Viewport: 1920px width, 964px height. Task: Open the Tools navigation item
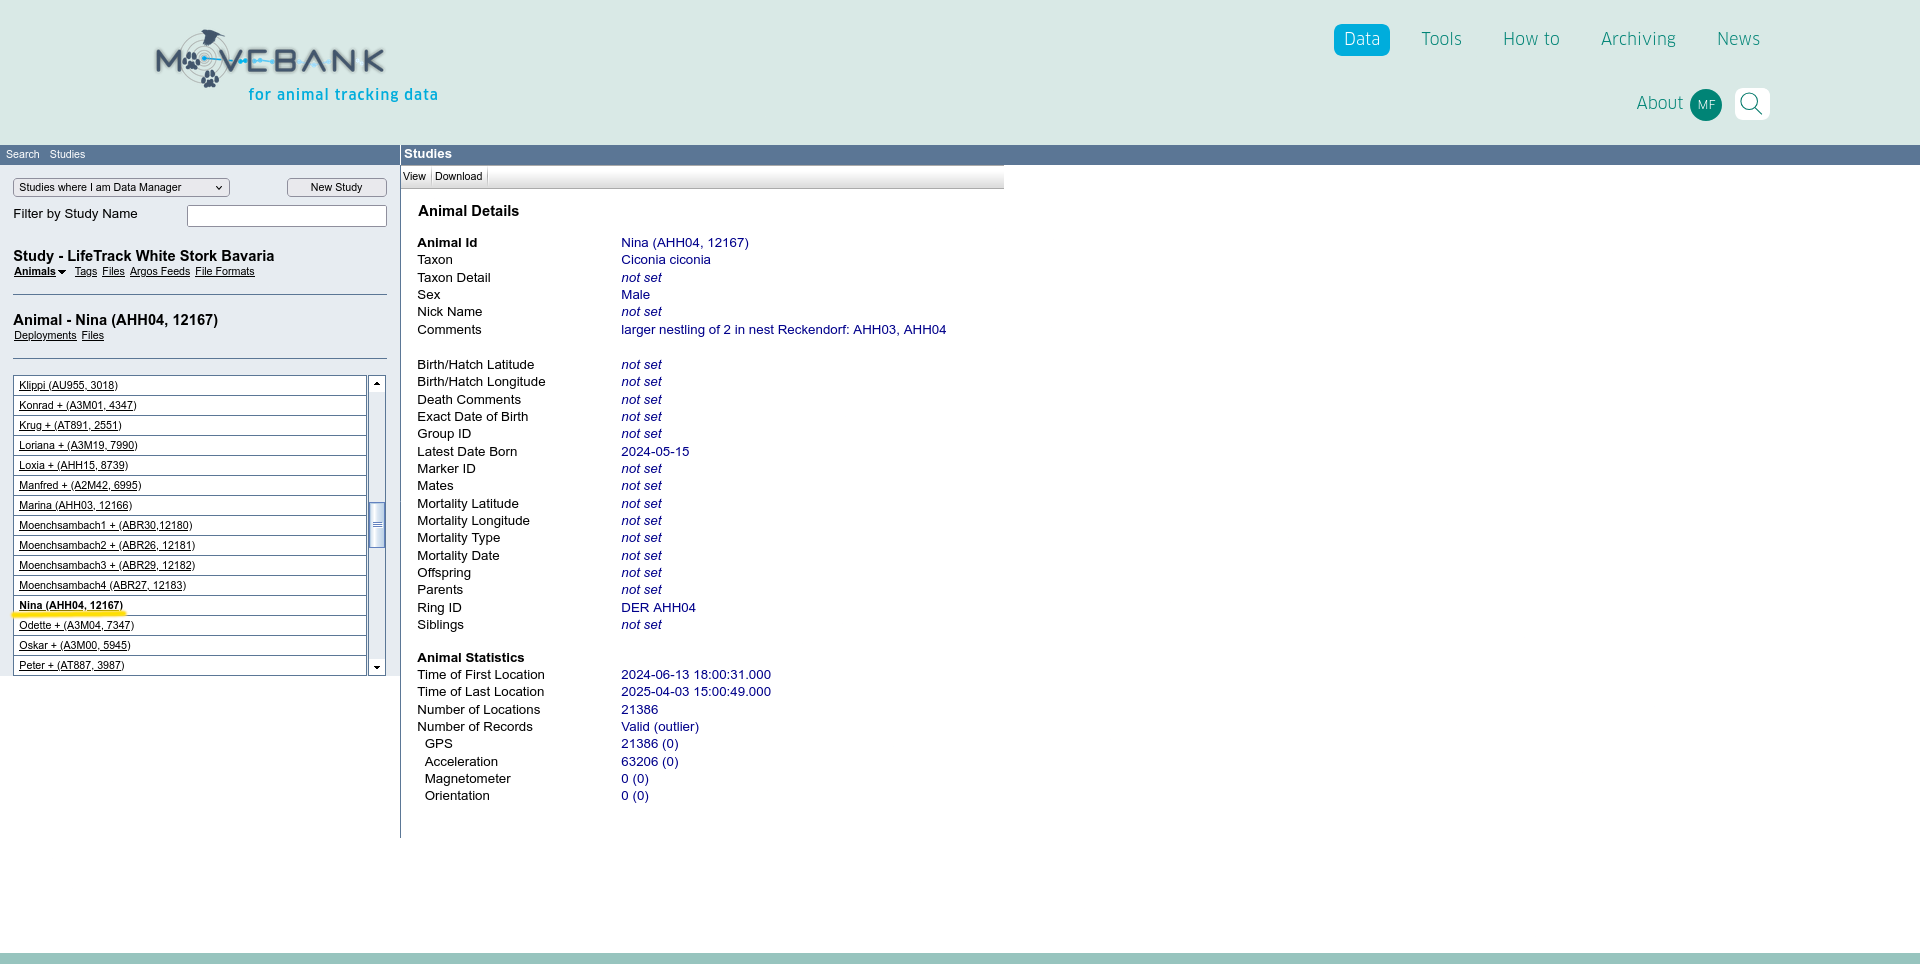1441,40
